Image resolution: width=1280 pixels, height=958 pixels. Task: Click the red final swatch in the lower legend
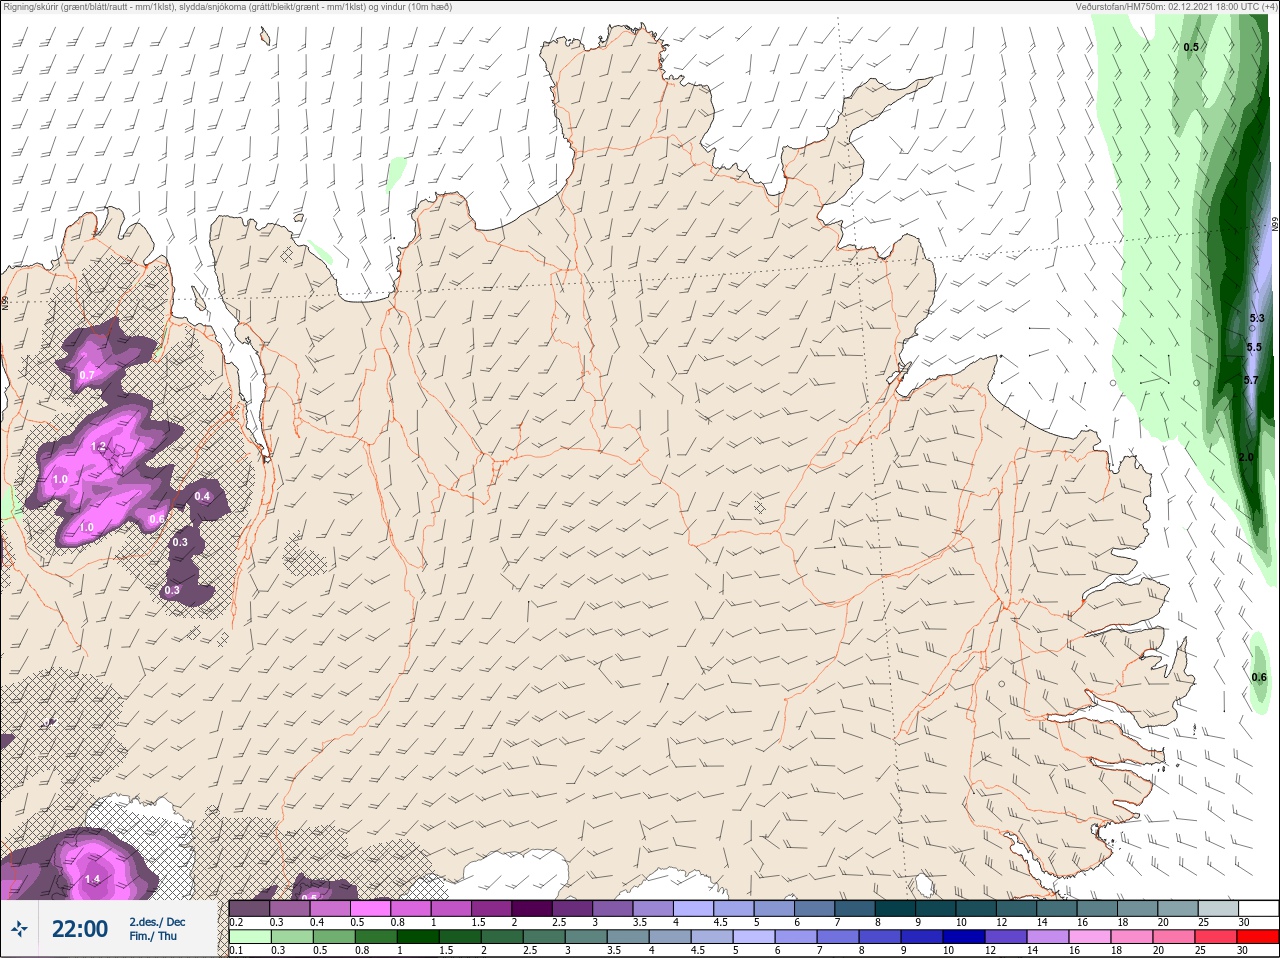pos(1258,937)
